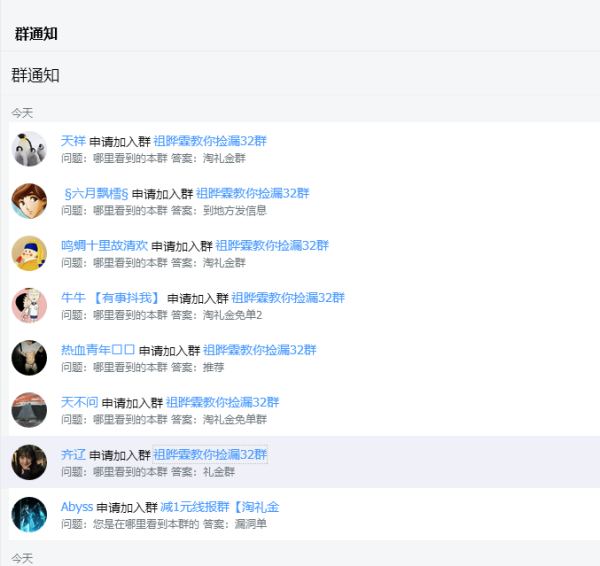Open §六月飘樰§'s cartoon avatar
Screen dimensions: 600x566
[x=29, y=201]
